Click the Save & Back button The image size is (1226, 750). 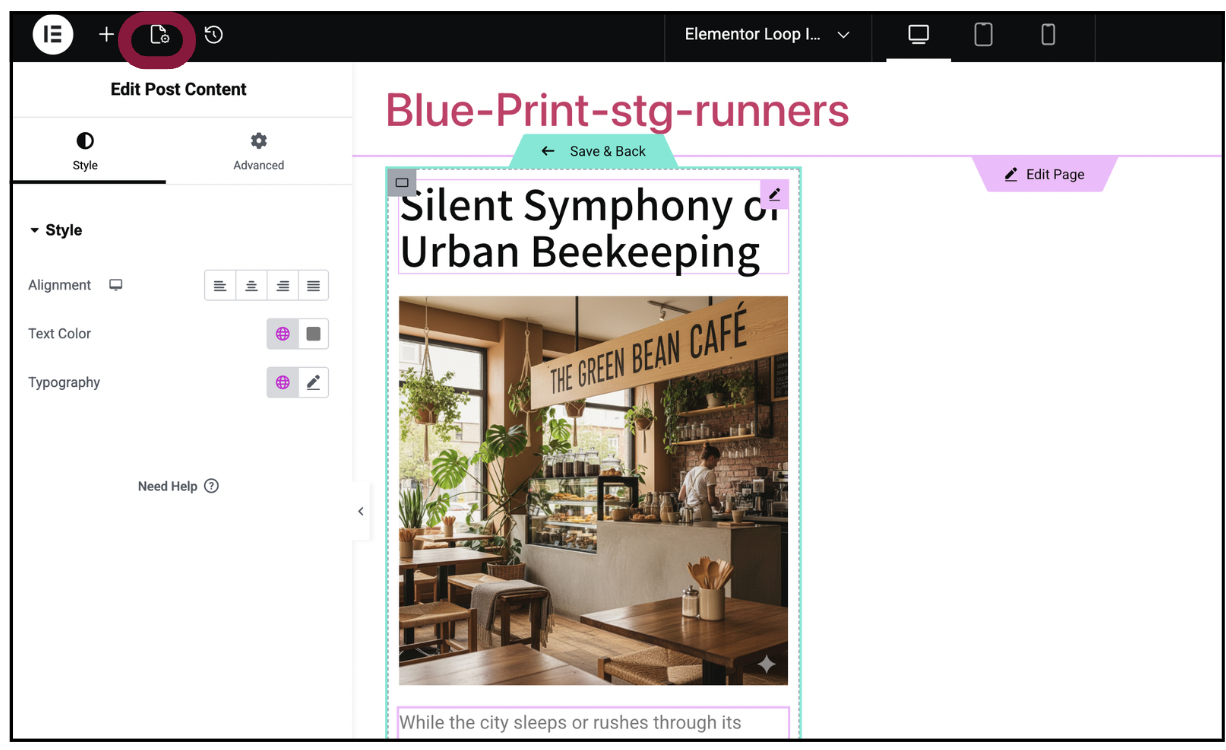tap(594, 151)
